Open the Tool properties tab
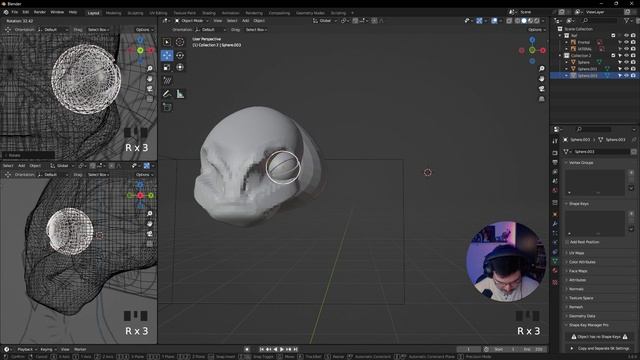This screenshot has height=360, width=640. point(555,141)
